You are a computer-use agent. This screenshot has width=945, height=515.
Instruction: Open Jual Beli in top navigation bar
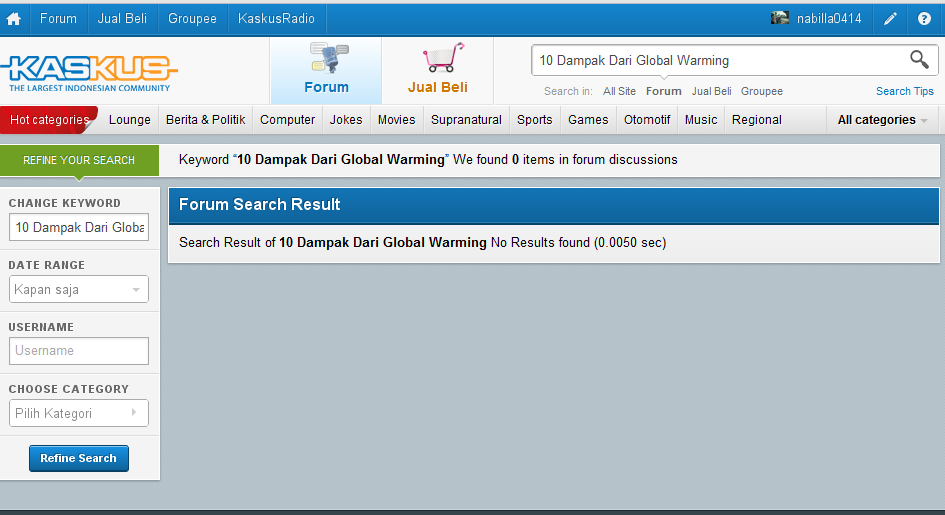click(122, 19)
